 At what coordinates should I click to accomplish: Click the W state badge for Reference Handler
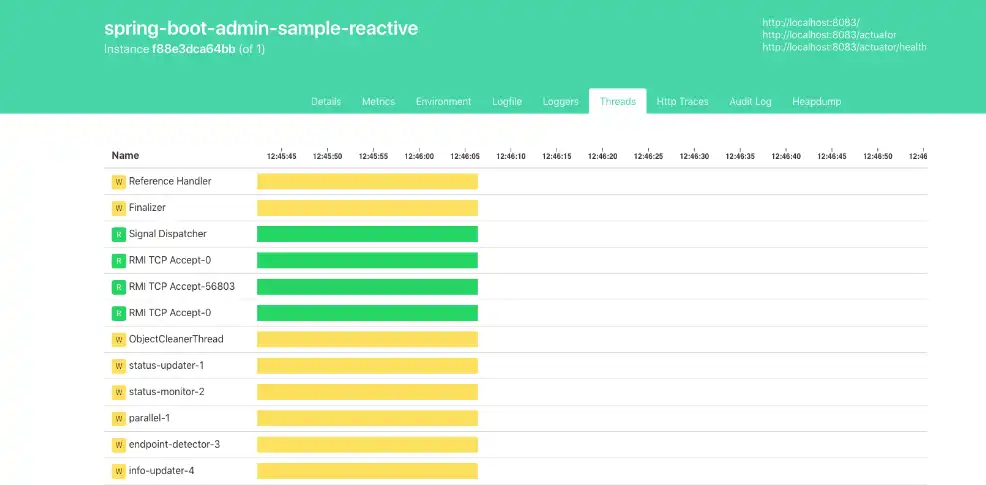pyautogui.click(x=119, y=182)
